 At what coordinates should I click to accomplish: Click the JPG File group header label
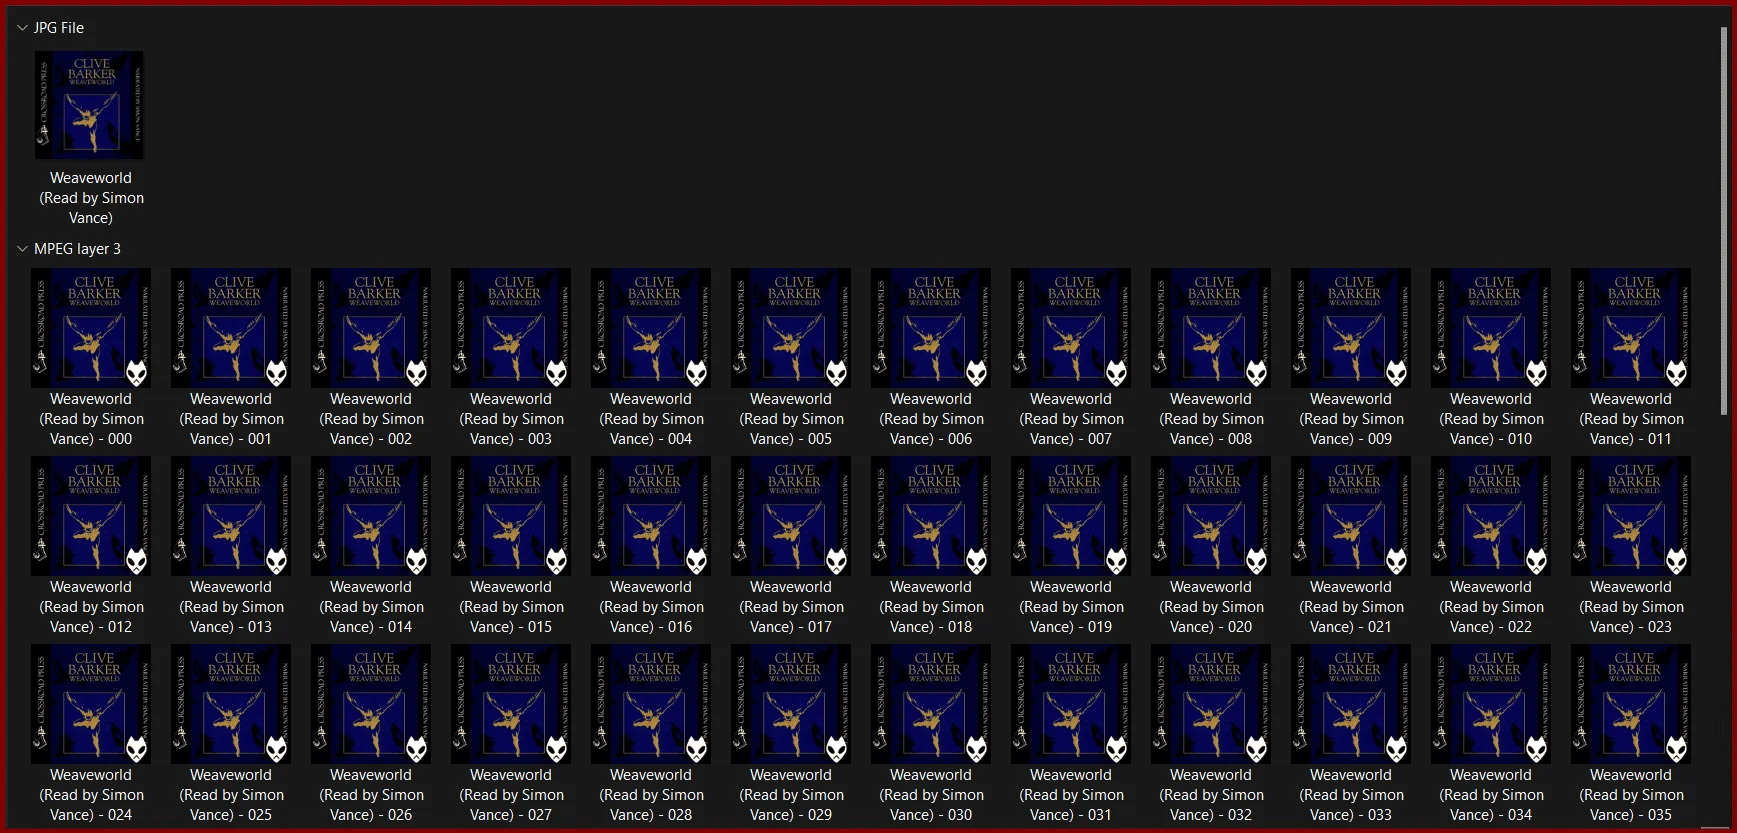tap(59, 28)
